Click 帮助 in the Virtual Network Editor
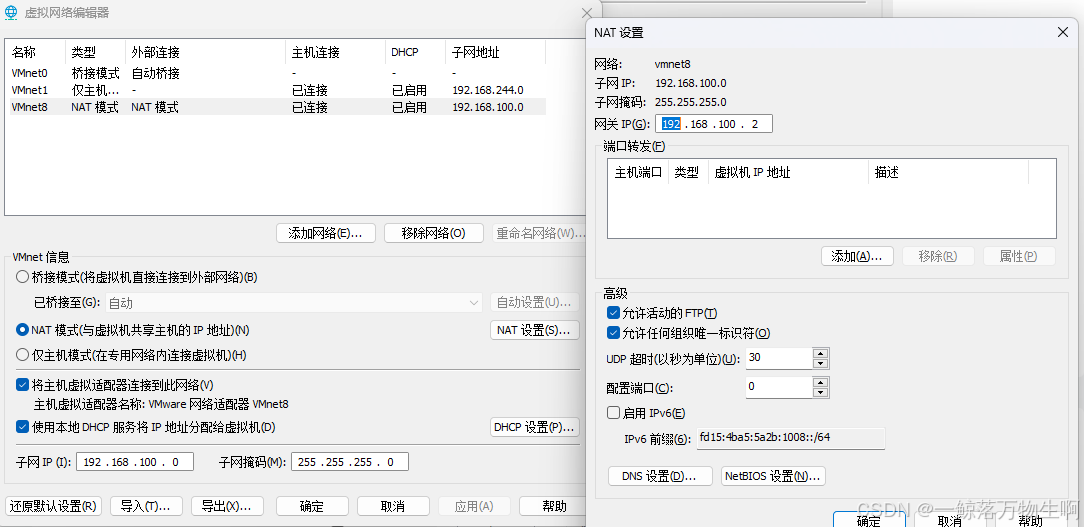This screenshot has height=527, width=1084. pyautogui.click(x=554, y=506)
